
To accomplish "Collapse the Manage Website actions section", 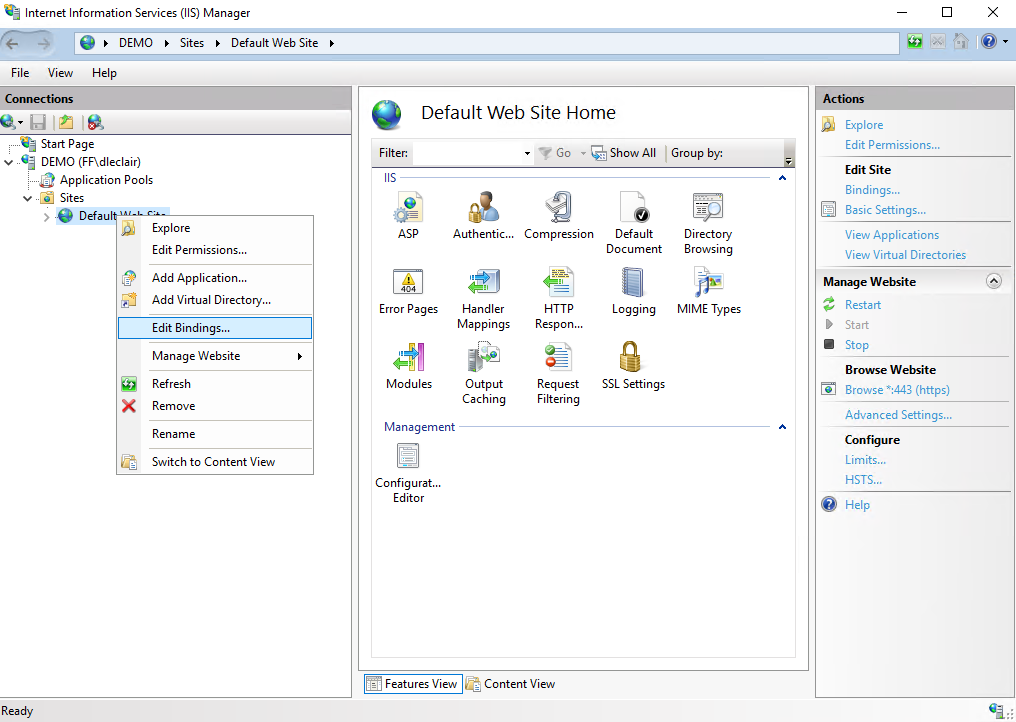I will pos(993,281).
